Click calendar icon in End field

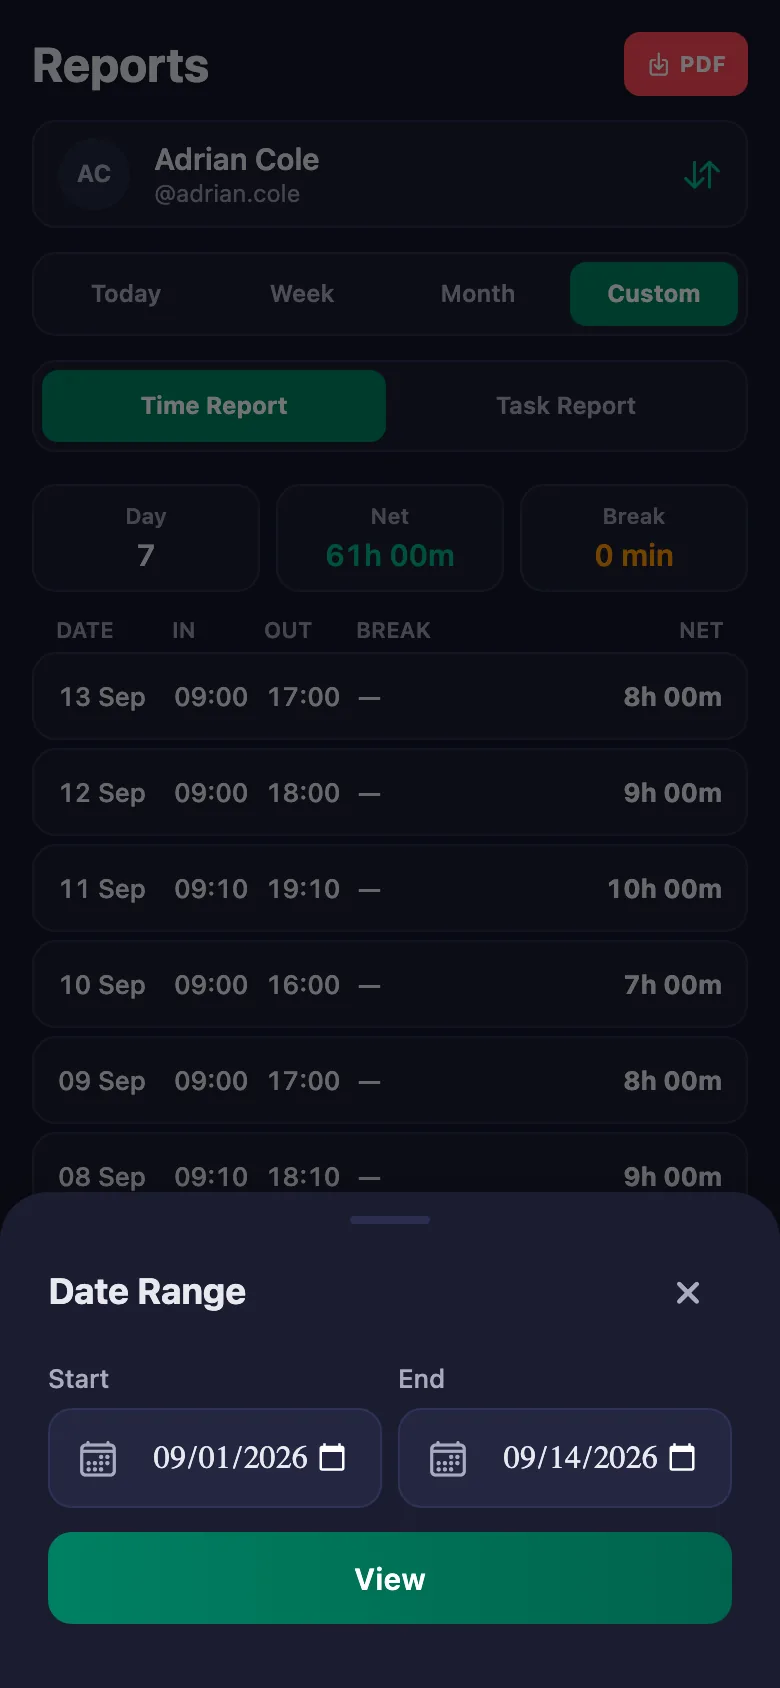(x=448, y=1458)
